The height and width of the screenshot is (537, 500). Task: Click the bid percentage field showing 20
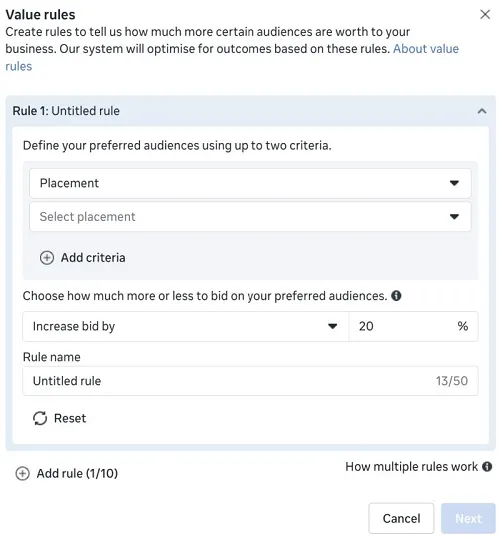coord(413,326)
